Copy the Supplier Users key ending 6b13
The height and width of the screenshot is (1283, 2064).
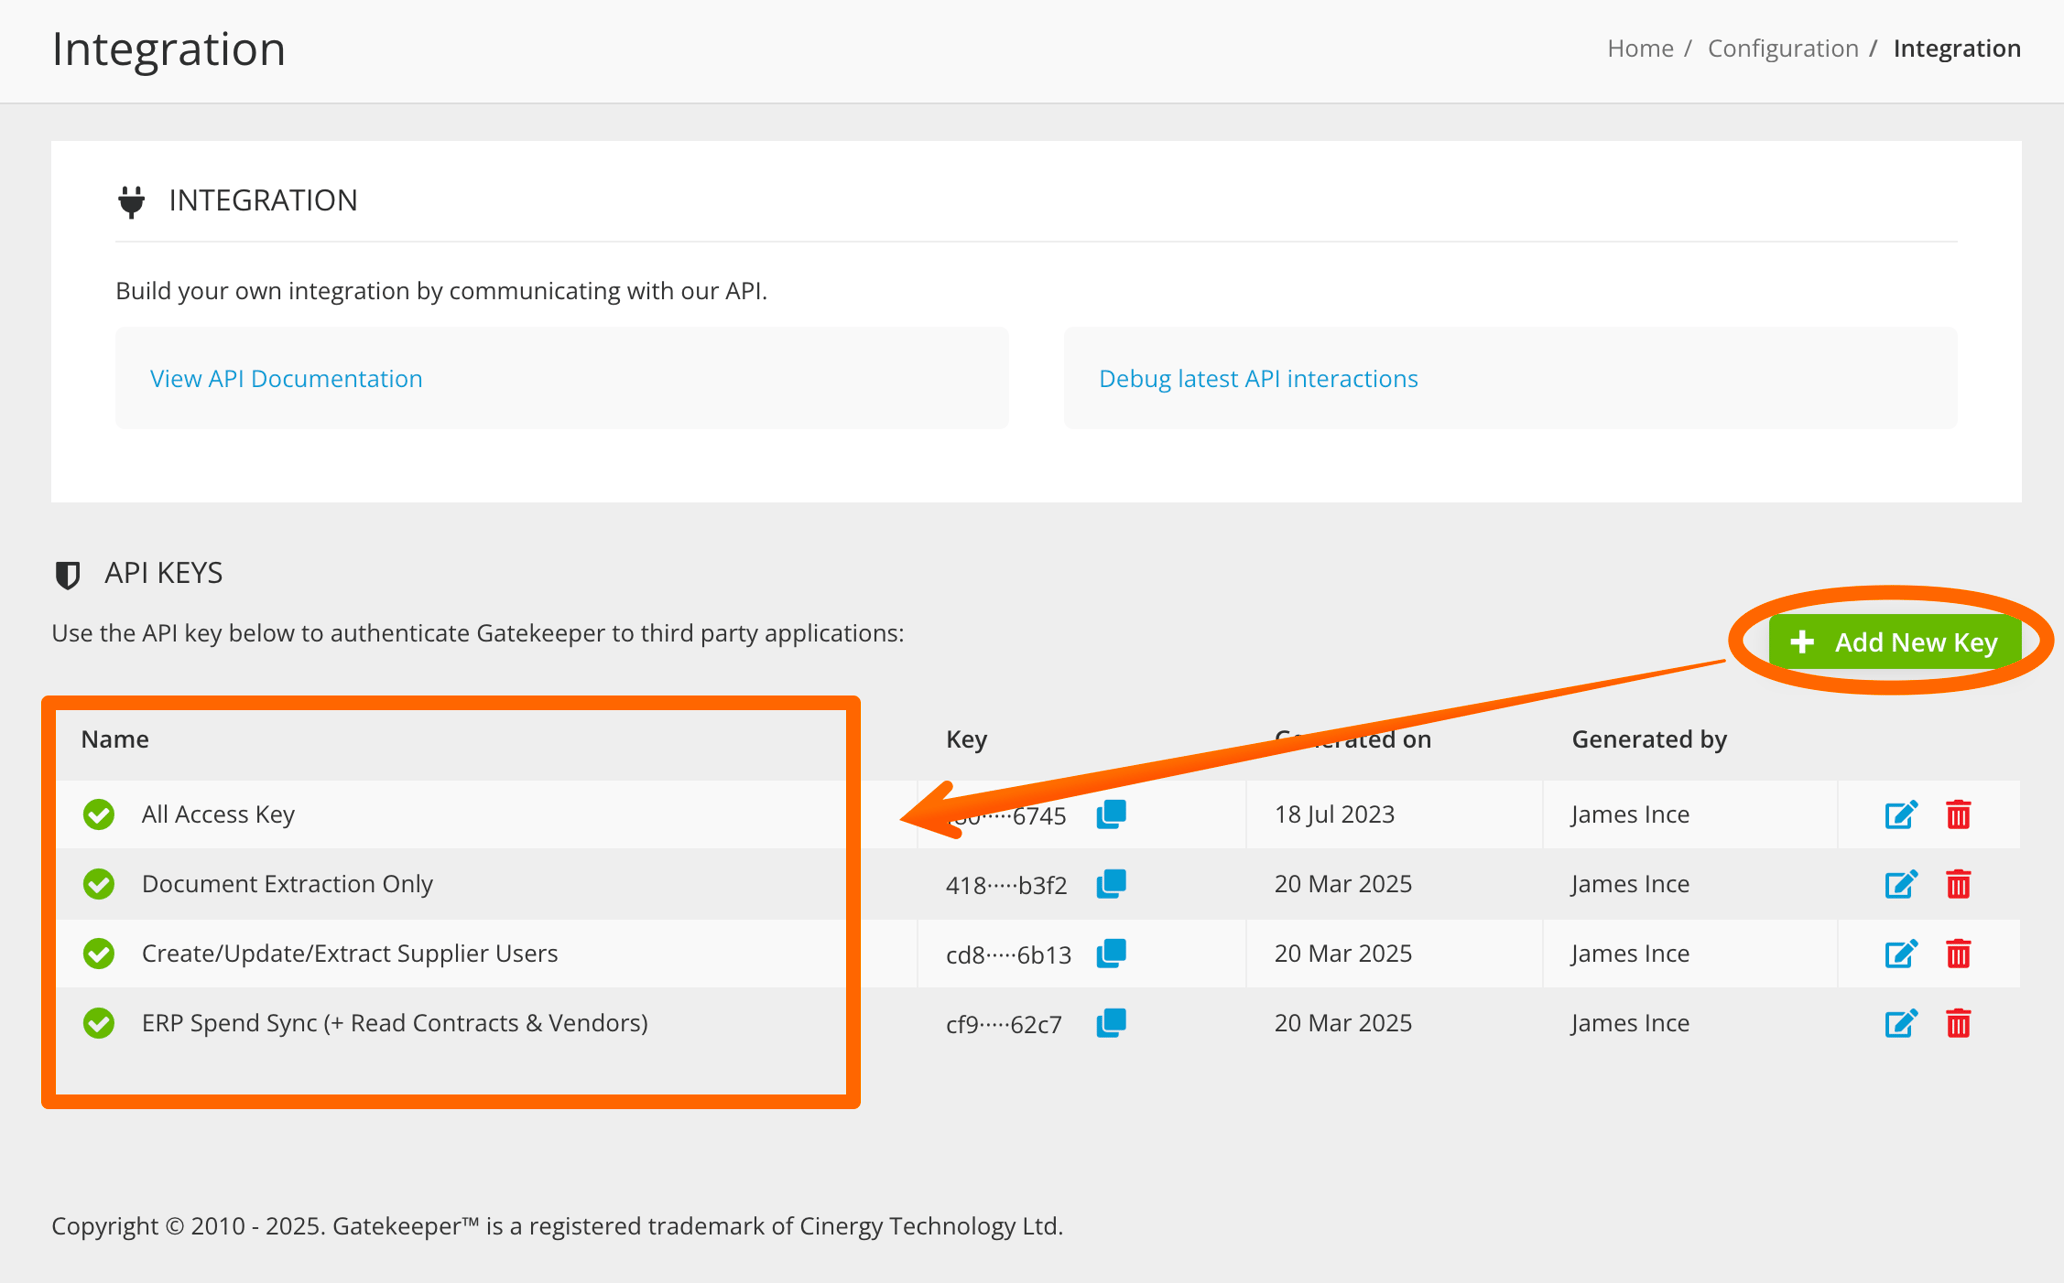coord(1111,953)
